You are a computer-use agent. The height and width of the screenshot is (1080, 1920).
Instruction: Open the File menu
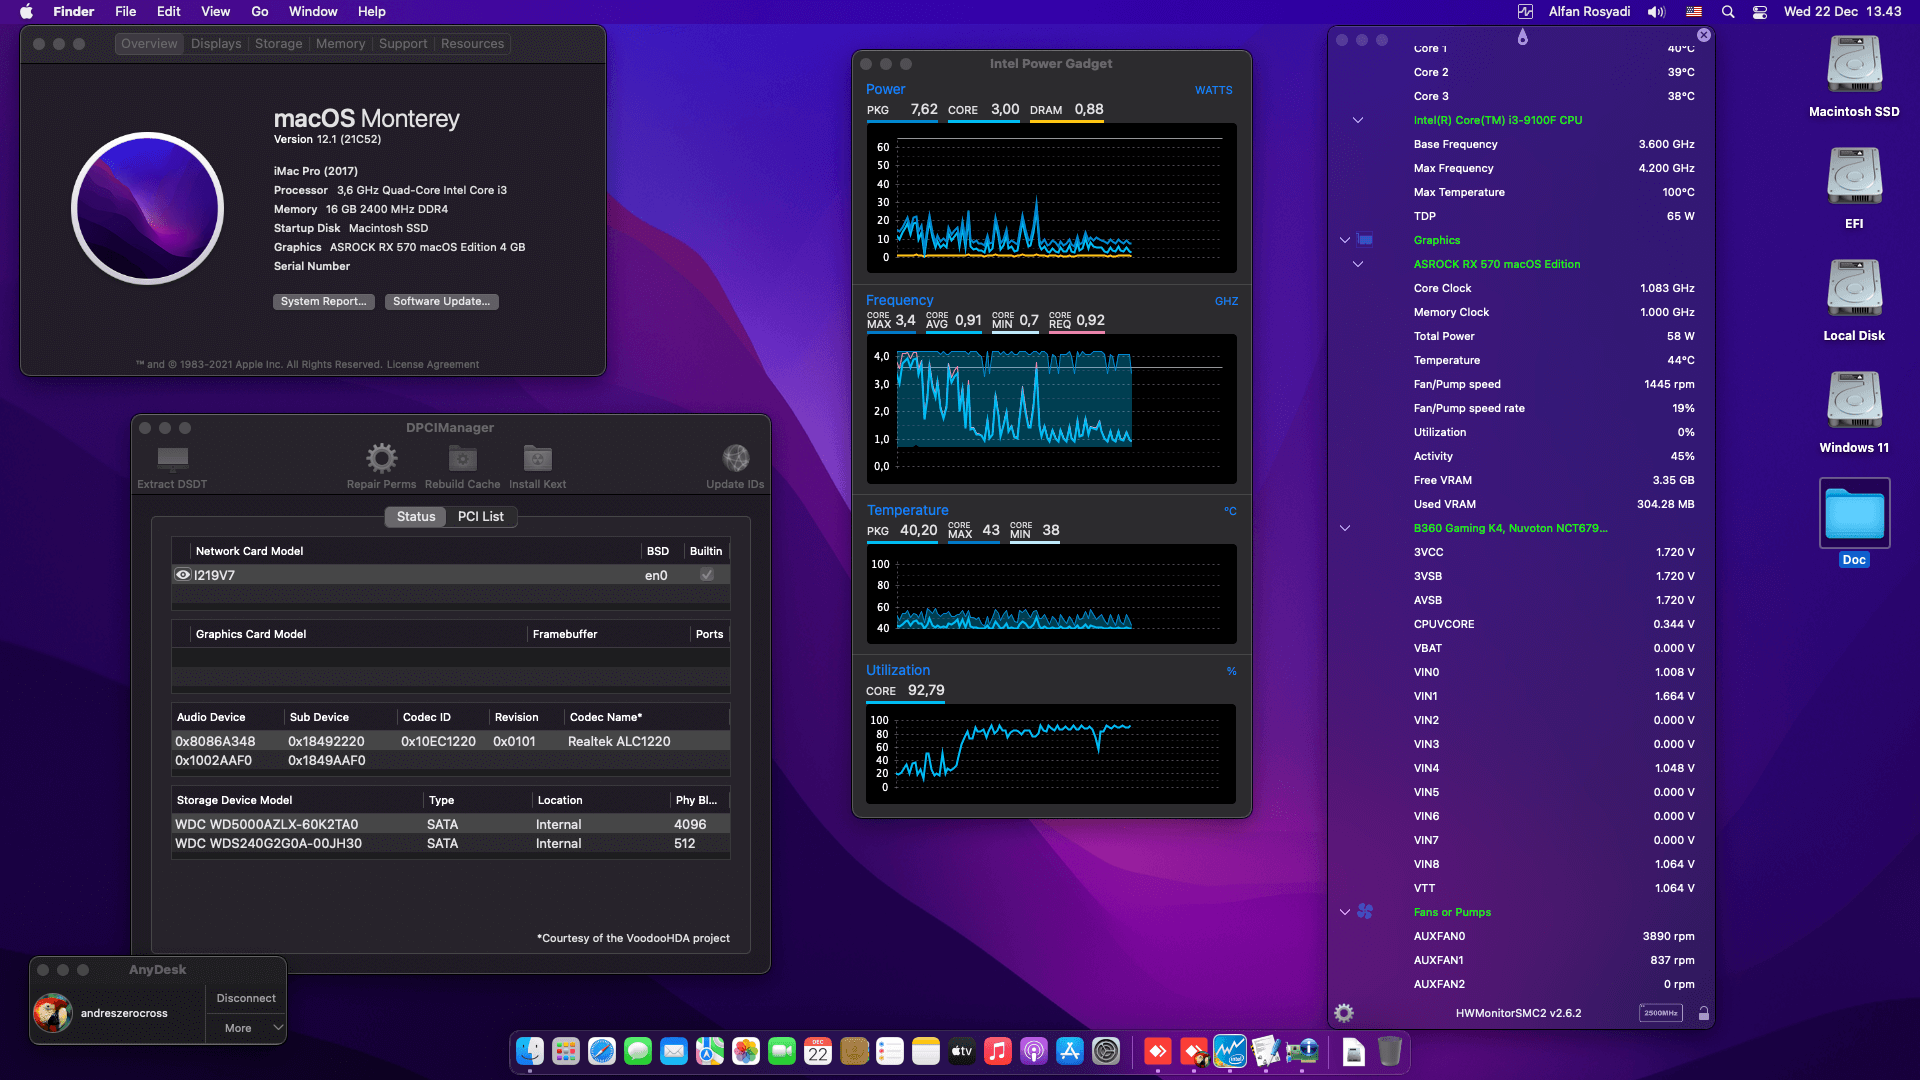pos(125,12)
